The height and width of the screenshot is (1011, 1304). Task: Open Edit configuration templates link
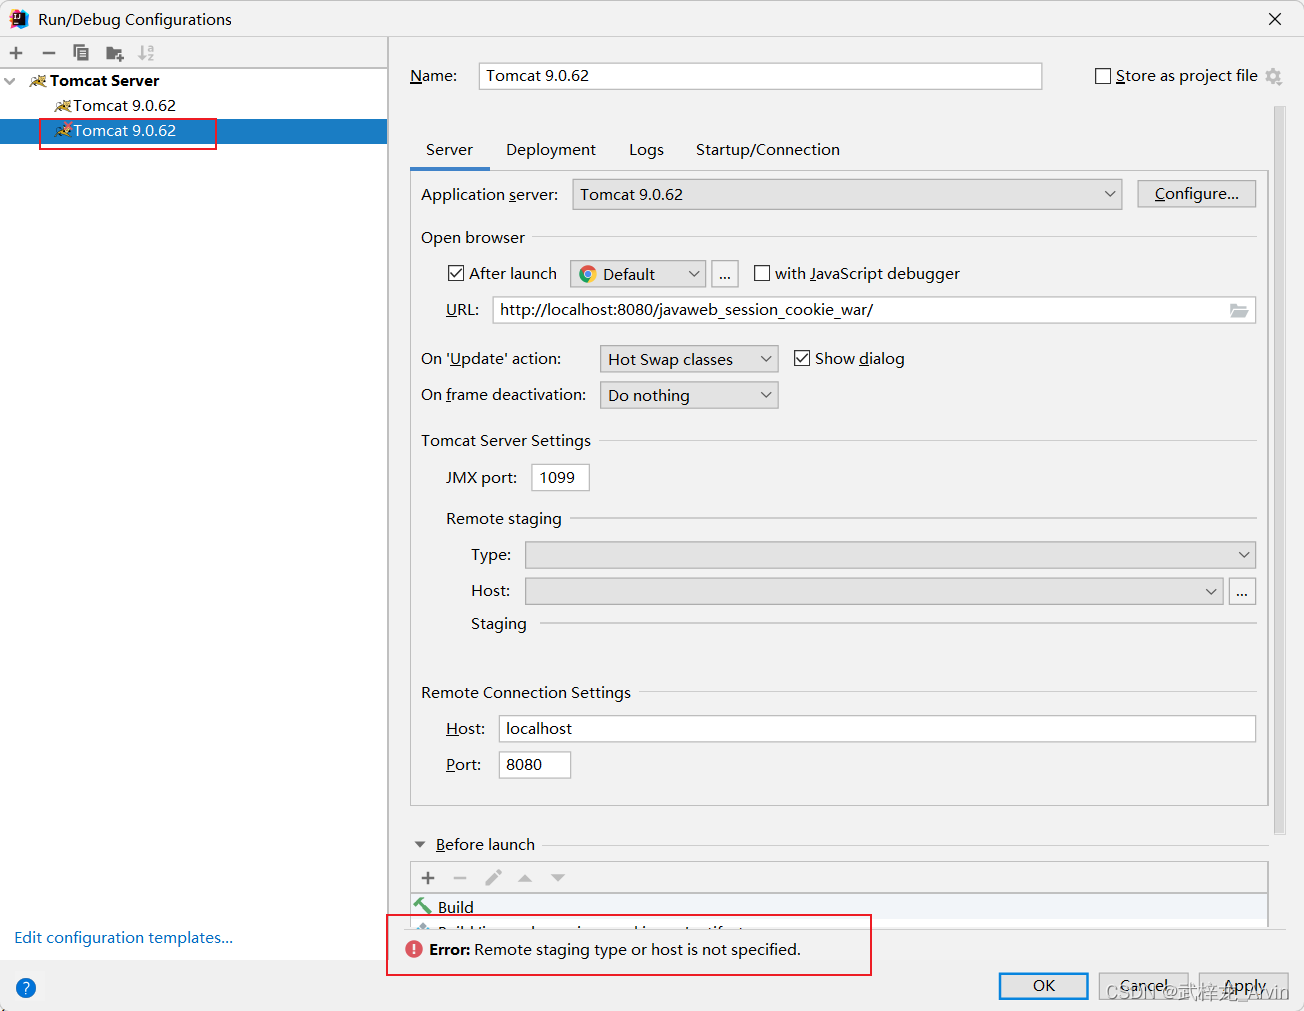point(123,938)
